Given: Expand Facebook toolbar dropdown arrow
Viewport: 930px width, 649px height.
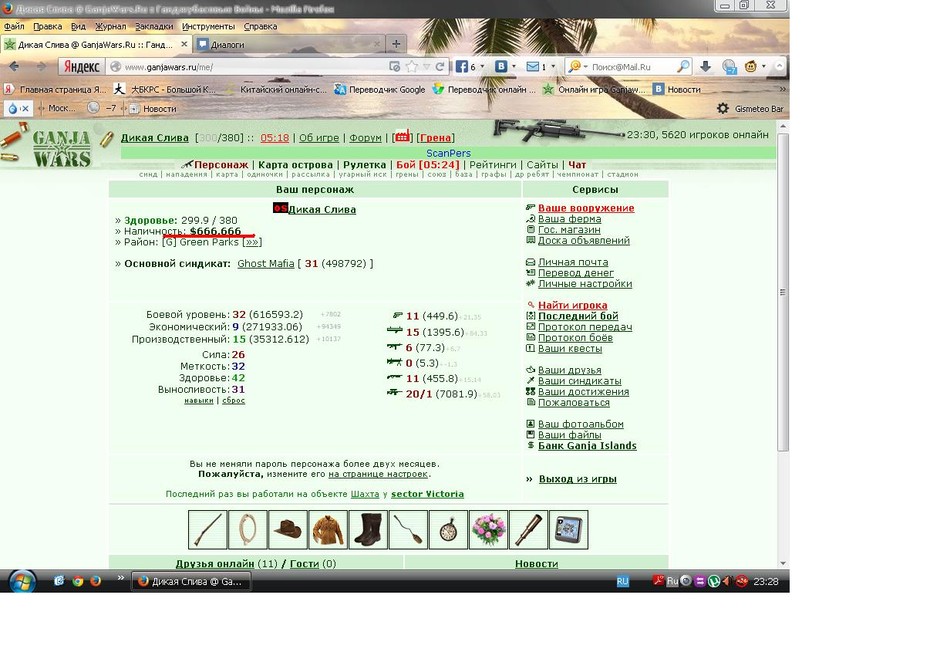Looking at the screenshot, I should 482,66.
